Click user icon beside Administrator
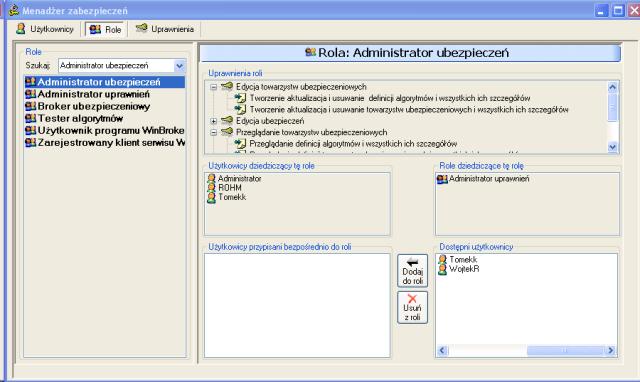The width and height of the screenshot is (640, 382). [x=211, y=178]
